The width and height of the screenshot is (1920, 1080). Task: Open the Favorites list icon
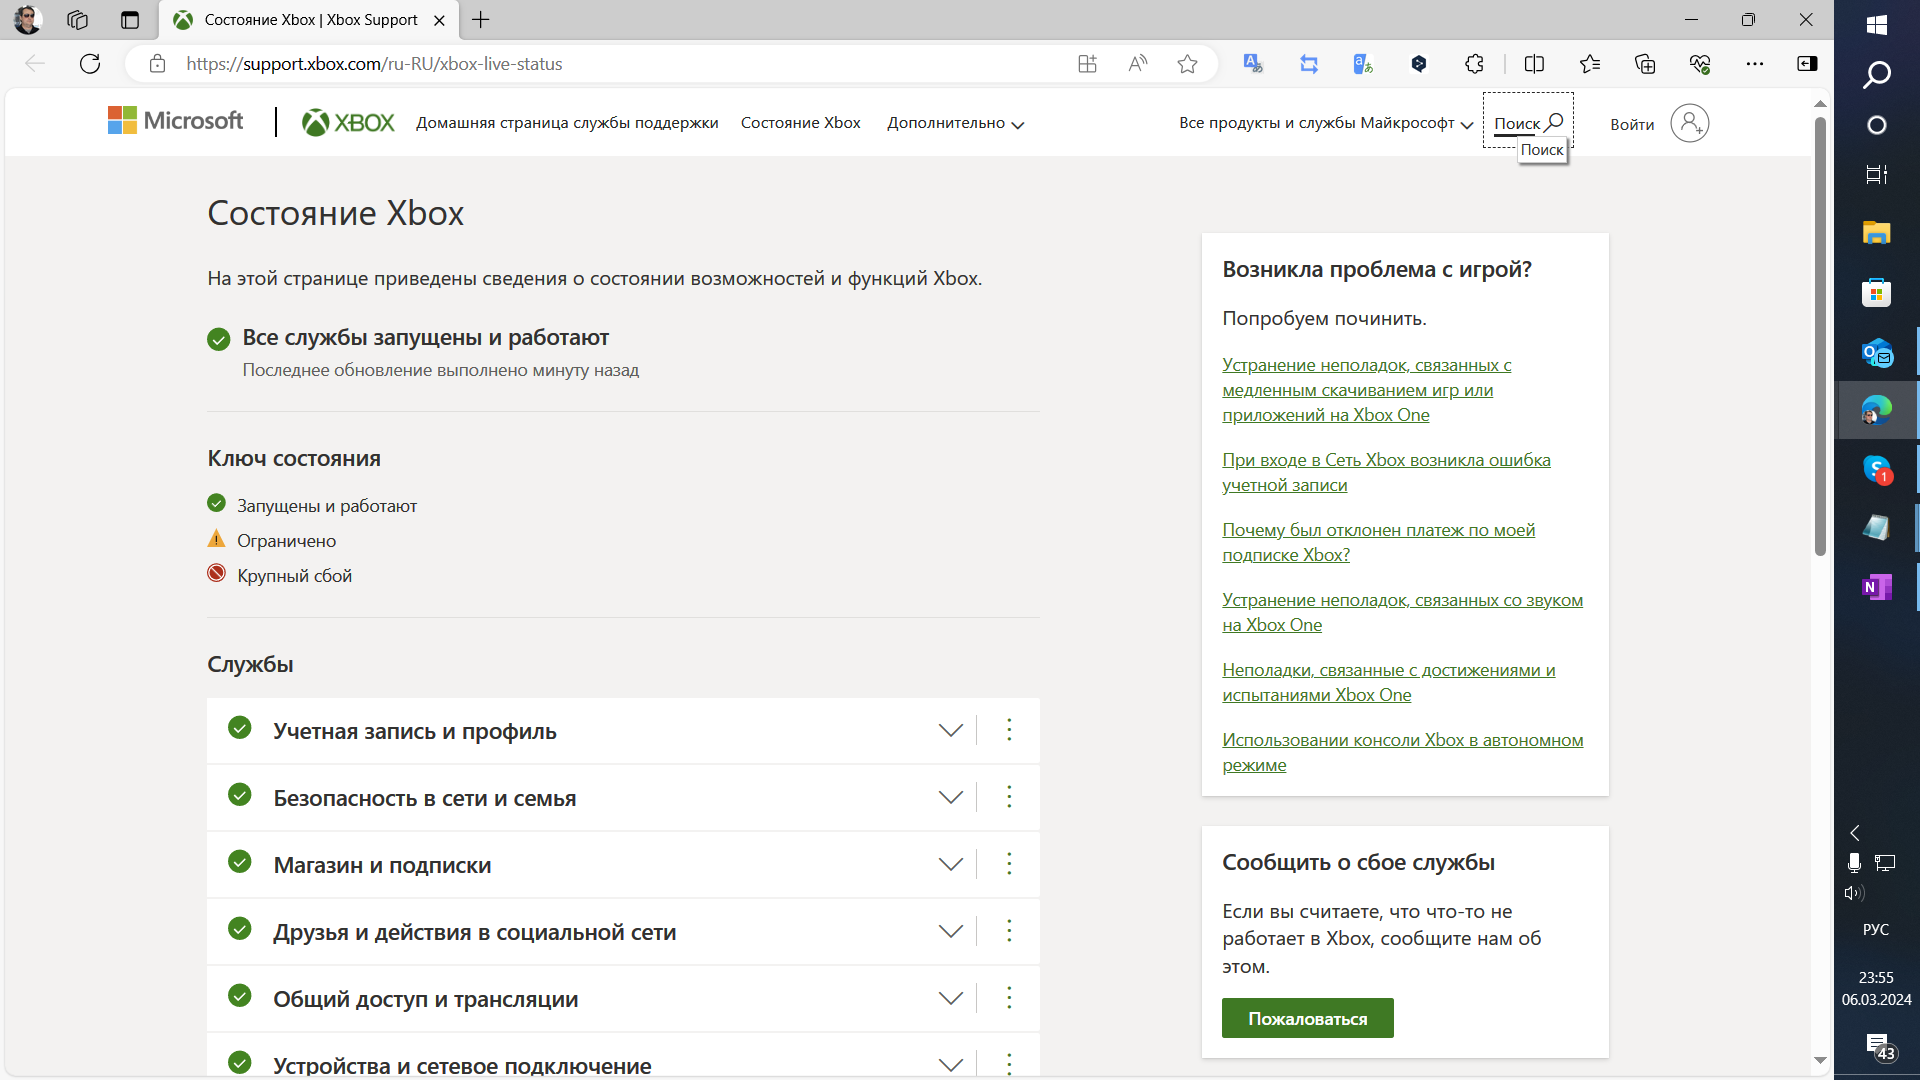pyautogui.click(x=1590, y=64)
